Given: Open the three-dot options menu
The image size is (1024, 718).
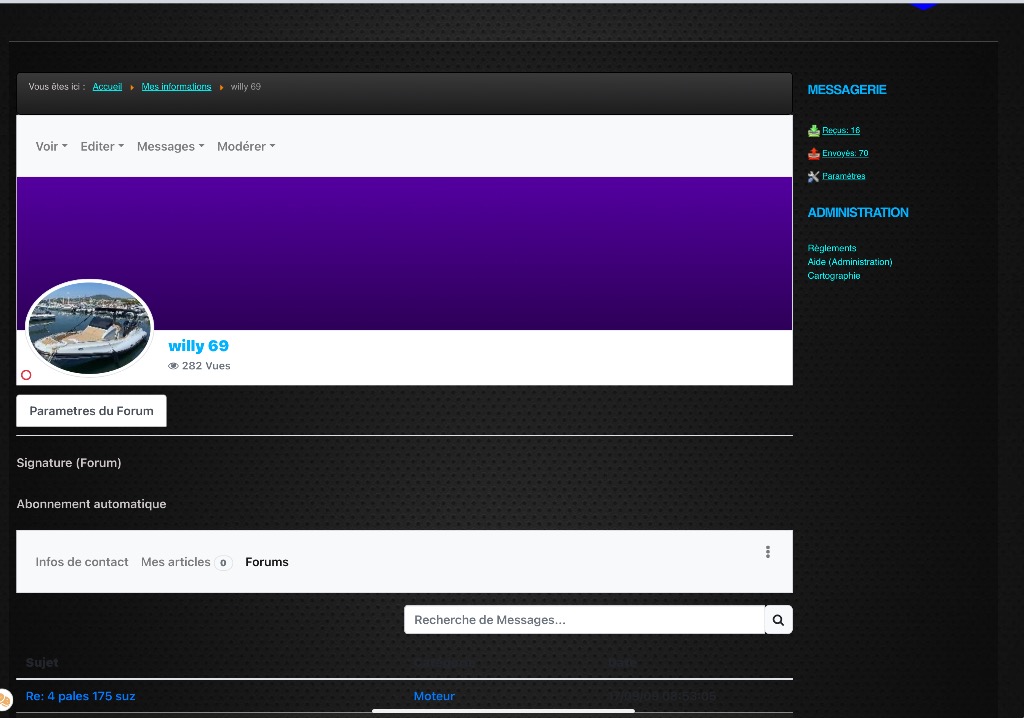Looking at the screenshot, I should (x=768, y=552).
